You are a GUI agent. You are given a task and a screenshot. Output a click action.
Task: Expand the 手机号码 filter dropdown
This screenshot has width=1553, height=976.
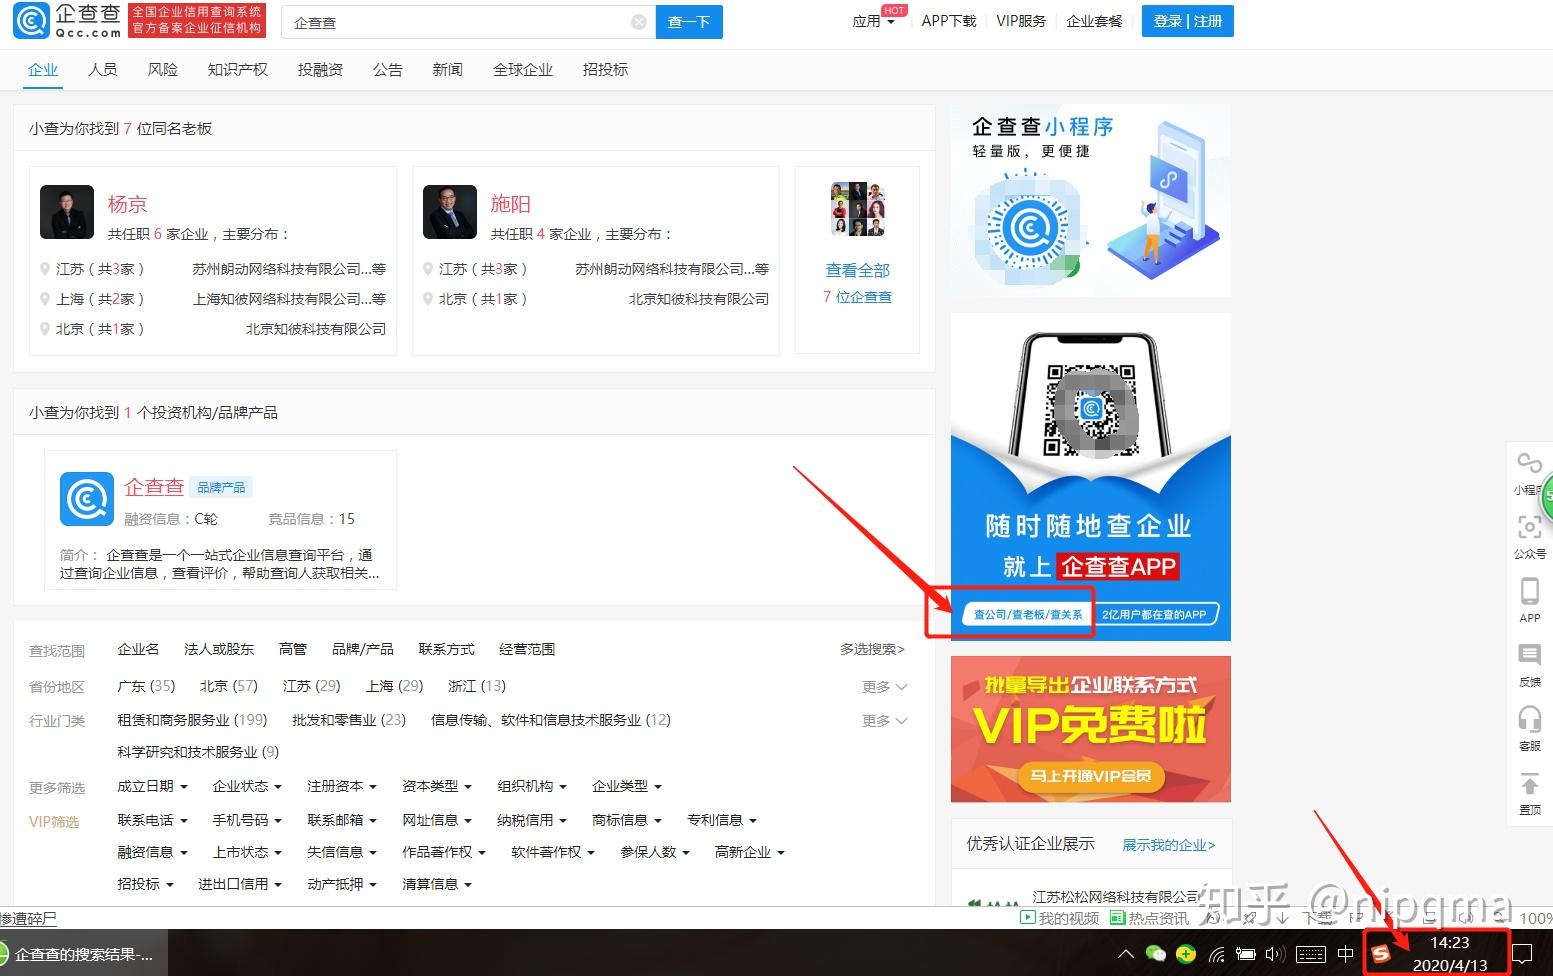247,820
